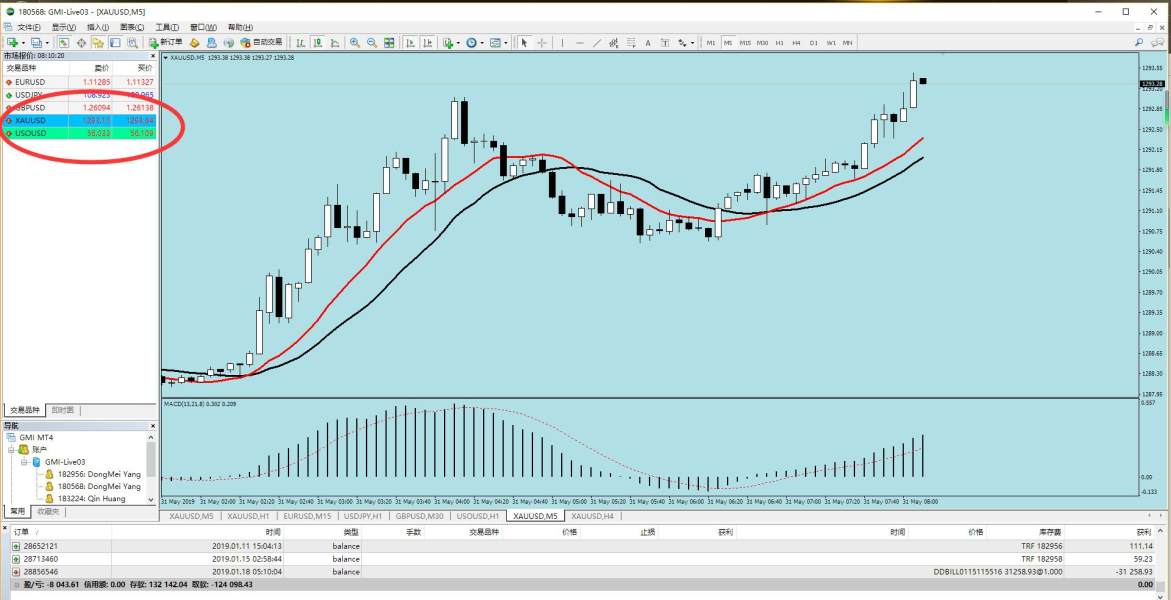1171x600 pixels.
Task: Open the 图表 (Charts) menu
Action: pos(131,27)
